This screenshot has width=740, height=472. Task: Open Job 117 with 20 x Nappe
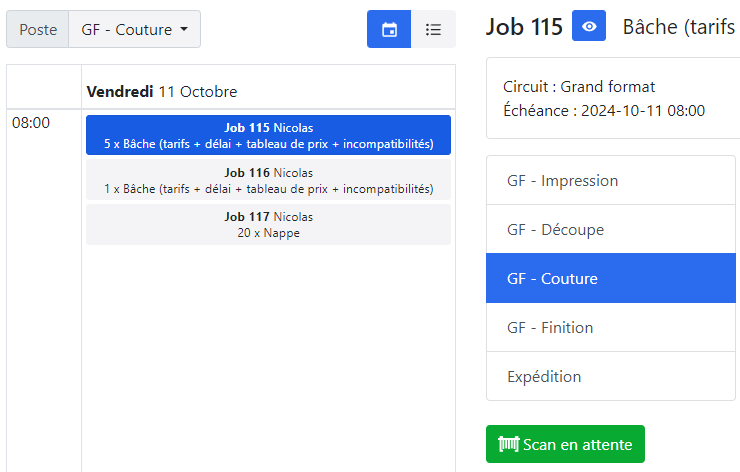coord(268,225)
